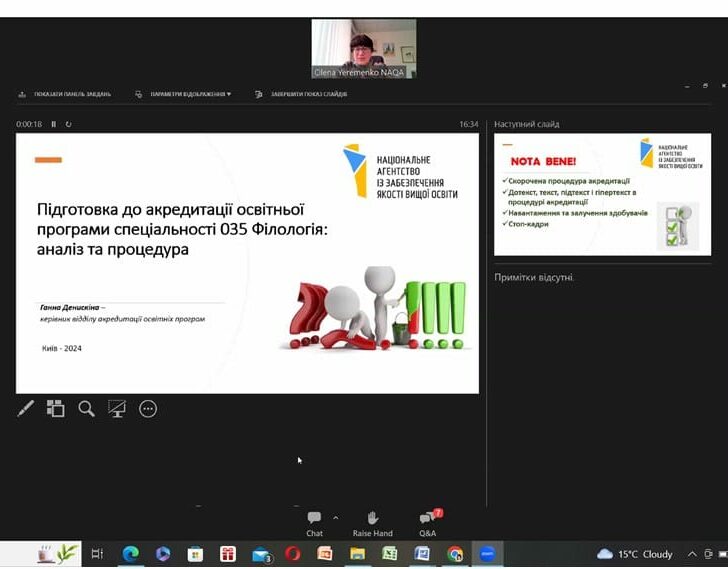Open the see all slides grid view
The image size is (728, 569).
point(56,408)
